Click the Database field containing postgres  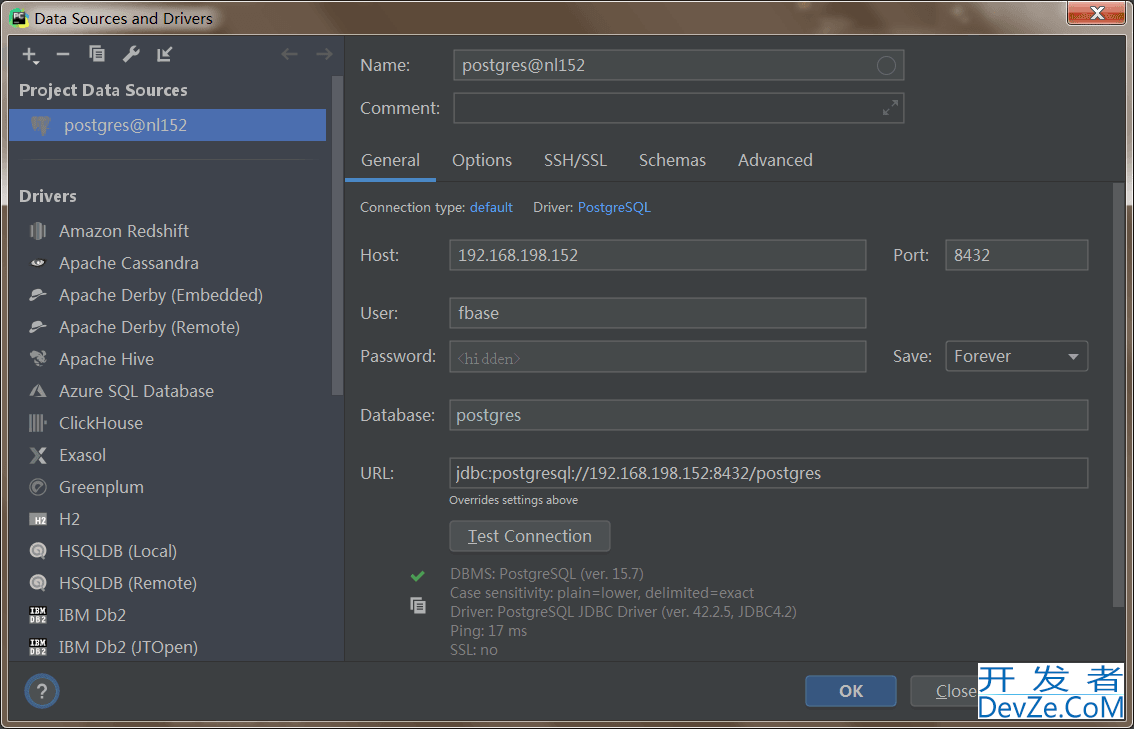[x=768, y=415]
